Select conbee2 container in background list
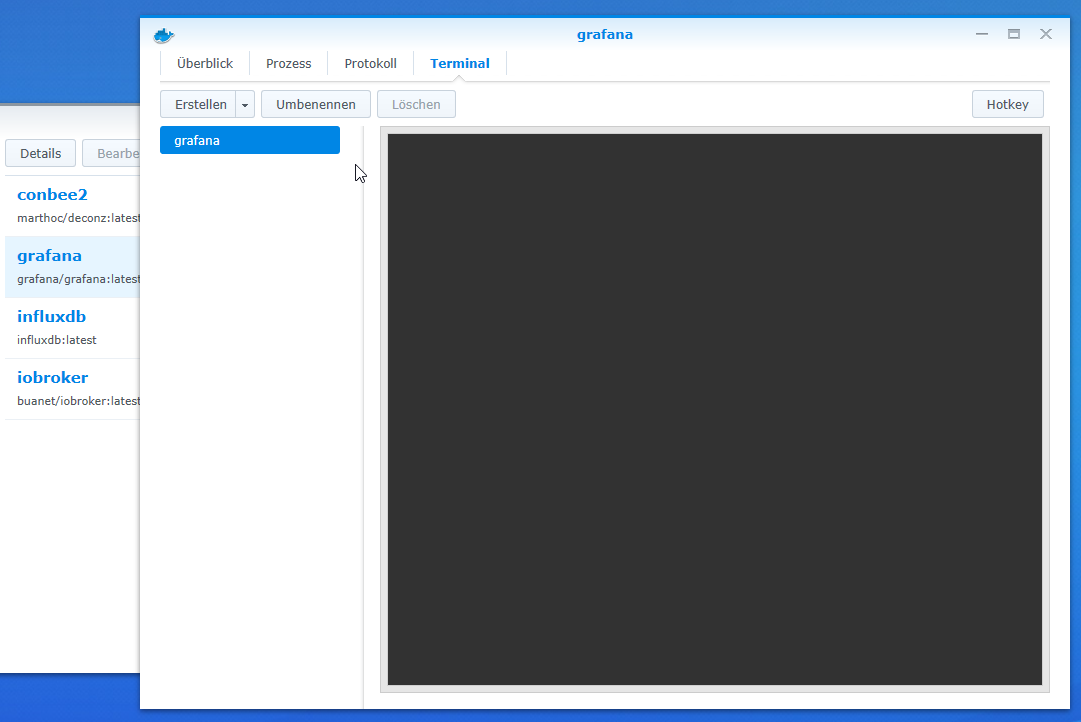1081x722 pixels. [72, 206]
